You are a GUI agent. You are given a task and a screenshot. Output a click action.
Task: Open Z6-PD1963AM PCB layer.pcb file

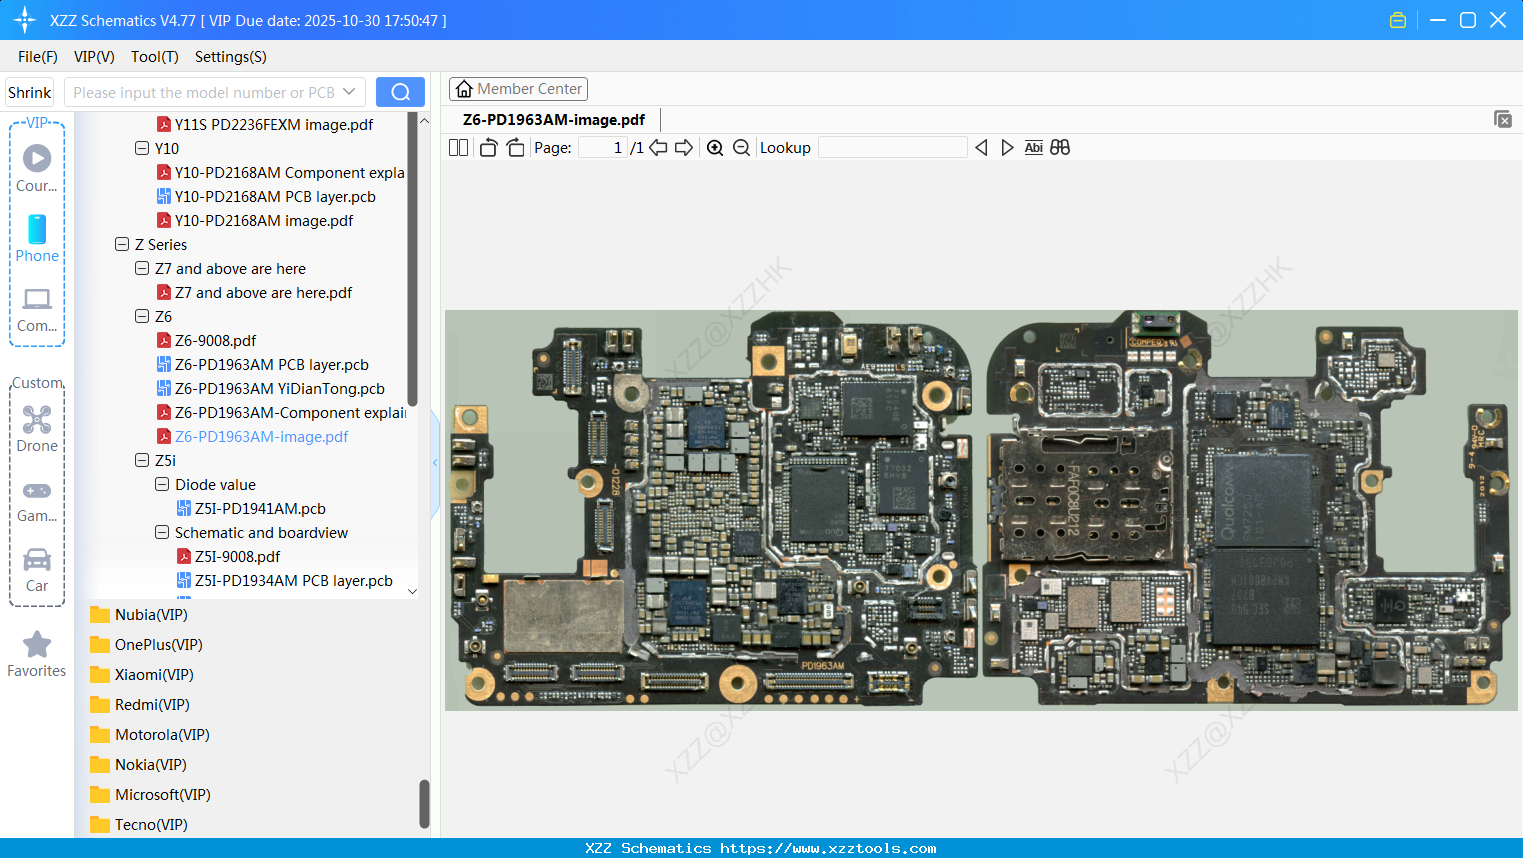(271, 365)
